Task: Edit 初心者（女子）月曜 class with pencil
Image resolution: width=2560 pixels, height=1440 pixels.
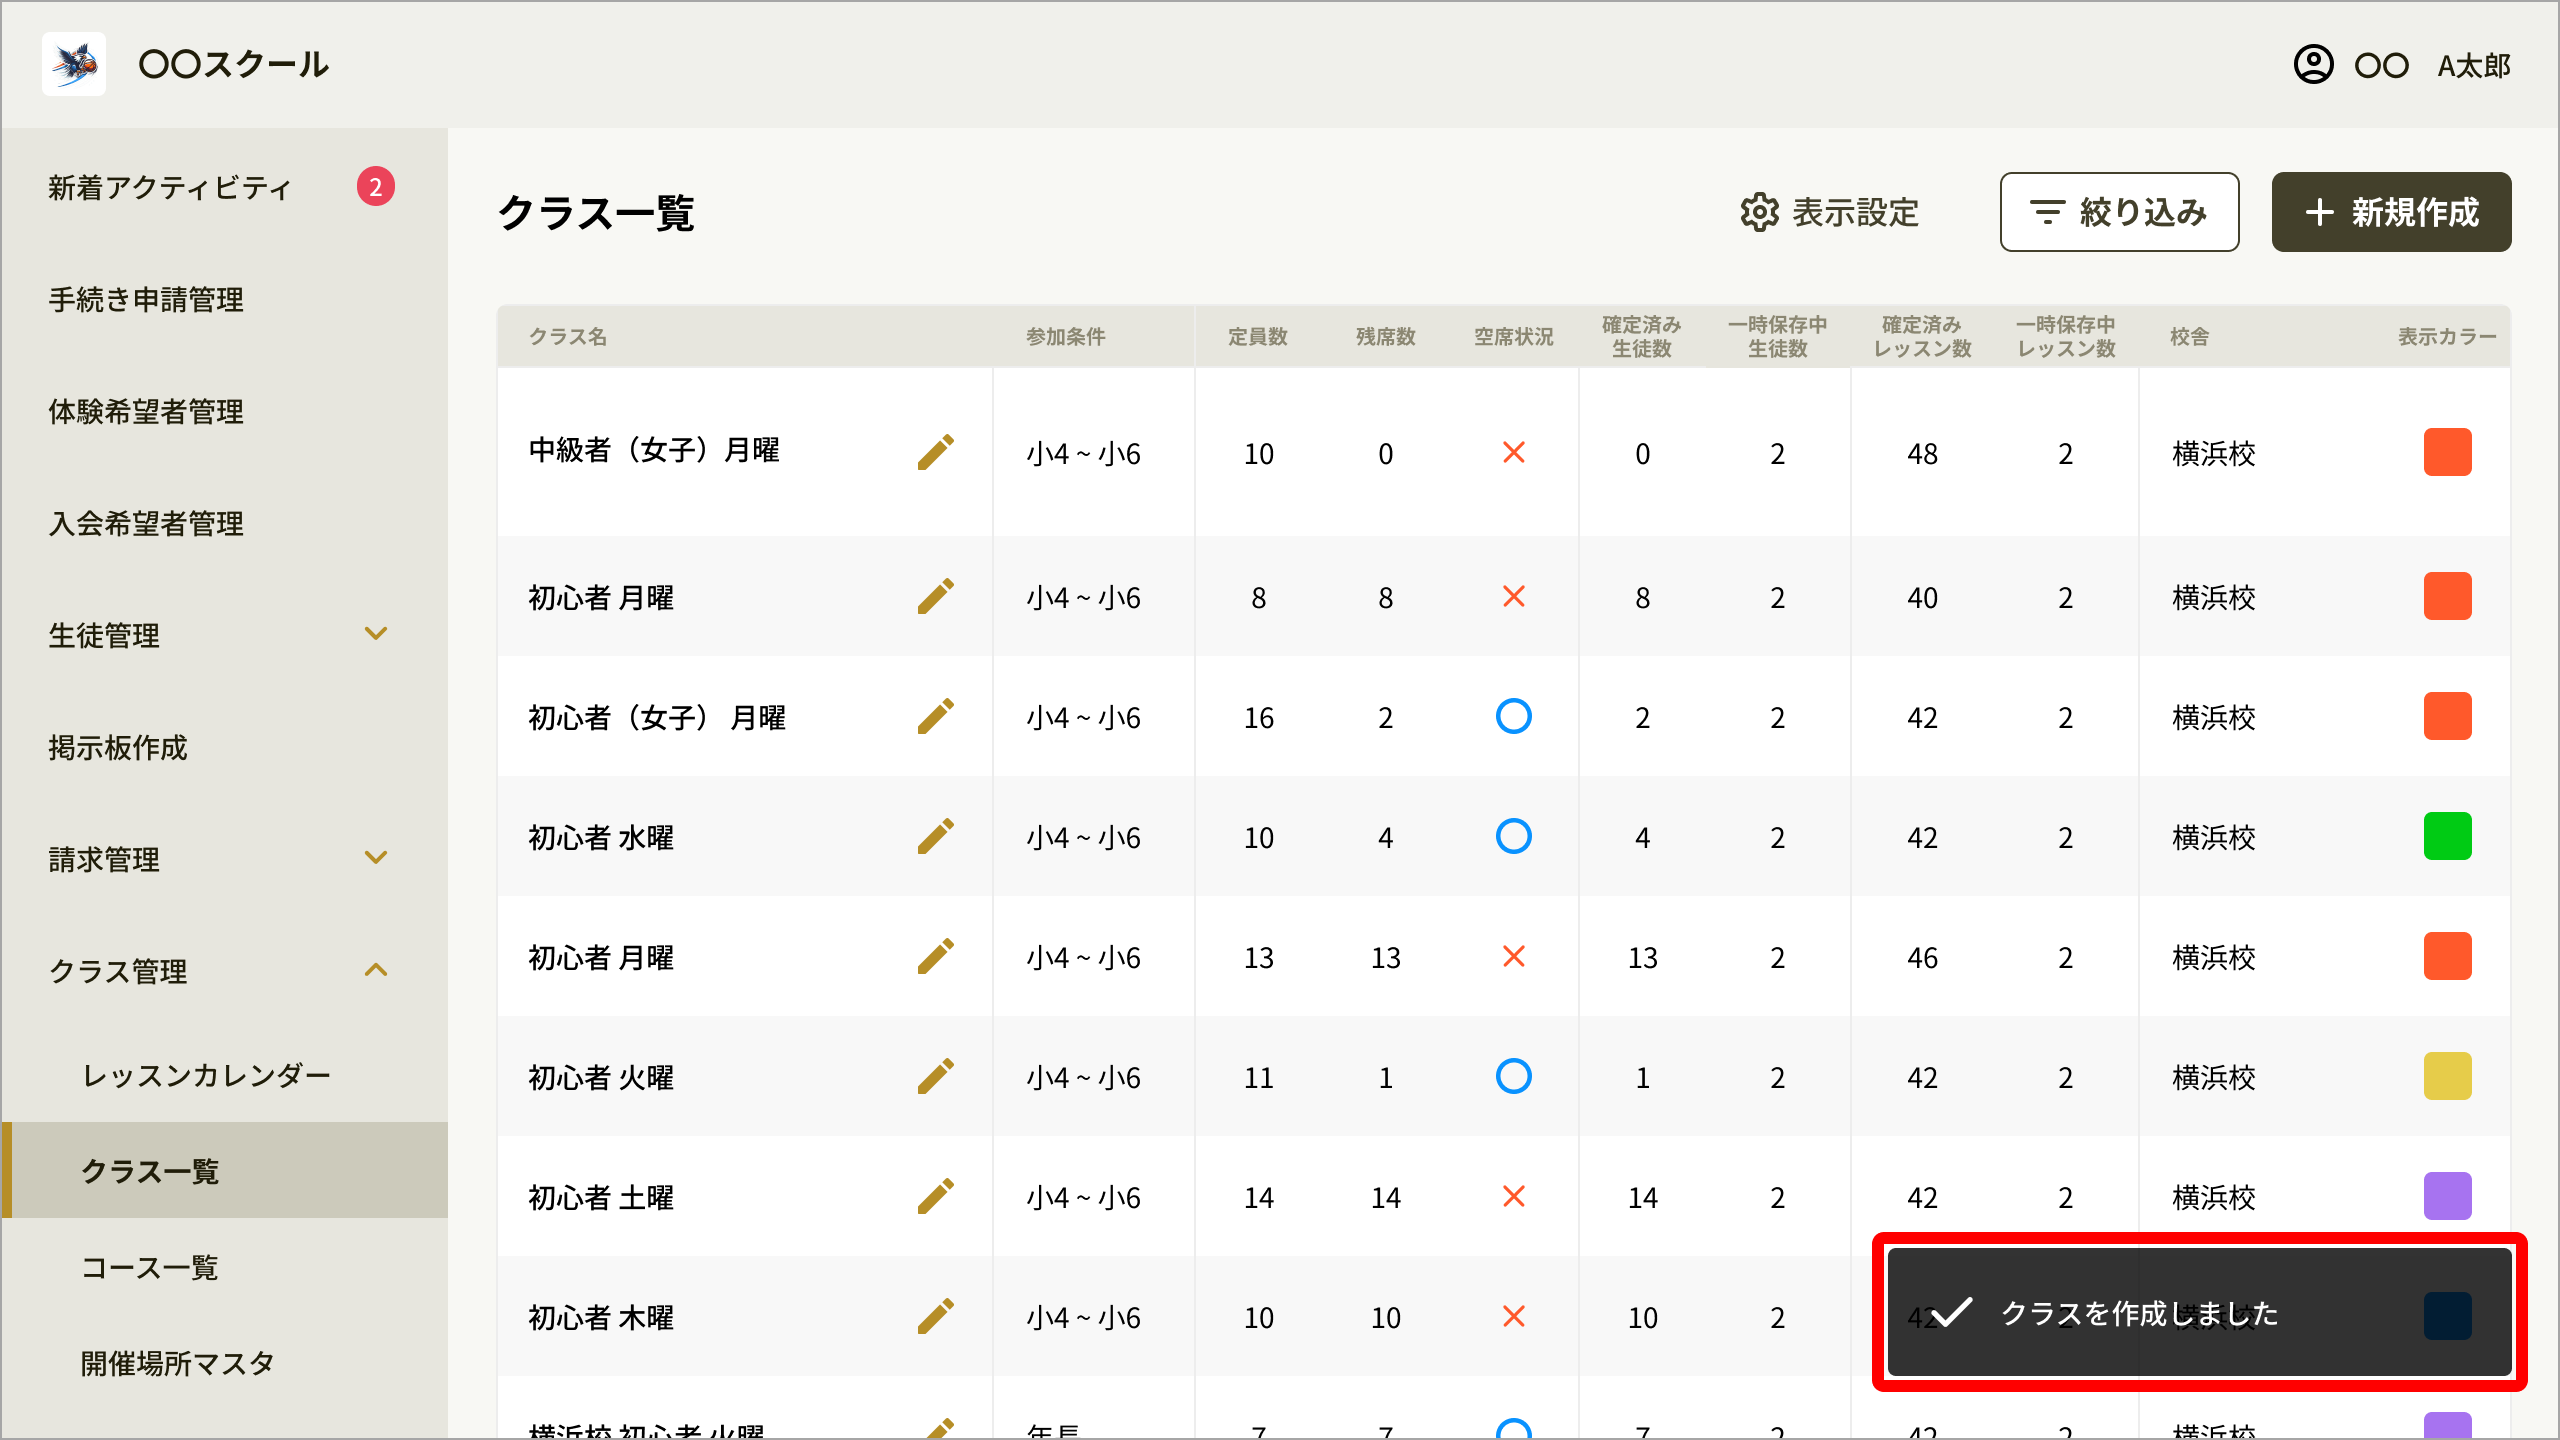Action: point(936,716)
